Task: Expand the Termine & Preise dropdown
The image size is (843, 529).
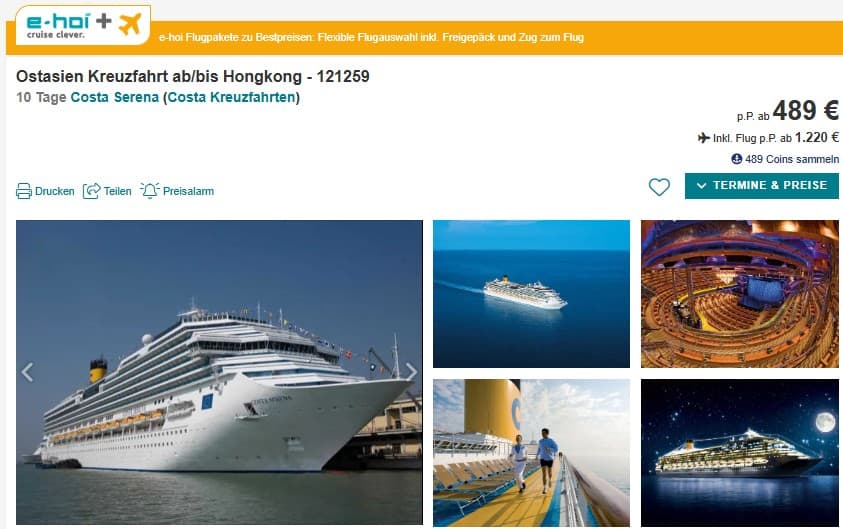Action: click(761, 185)
